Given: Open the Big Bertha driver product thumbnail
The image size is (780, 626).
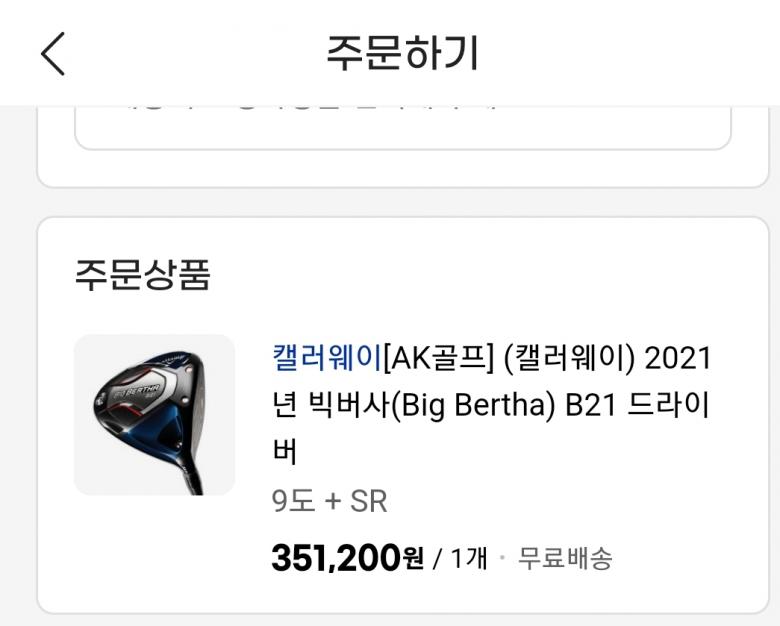Looking at the screenshot, I should click(155, 415).
